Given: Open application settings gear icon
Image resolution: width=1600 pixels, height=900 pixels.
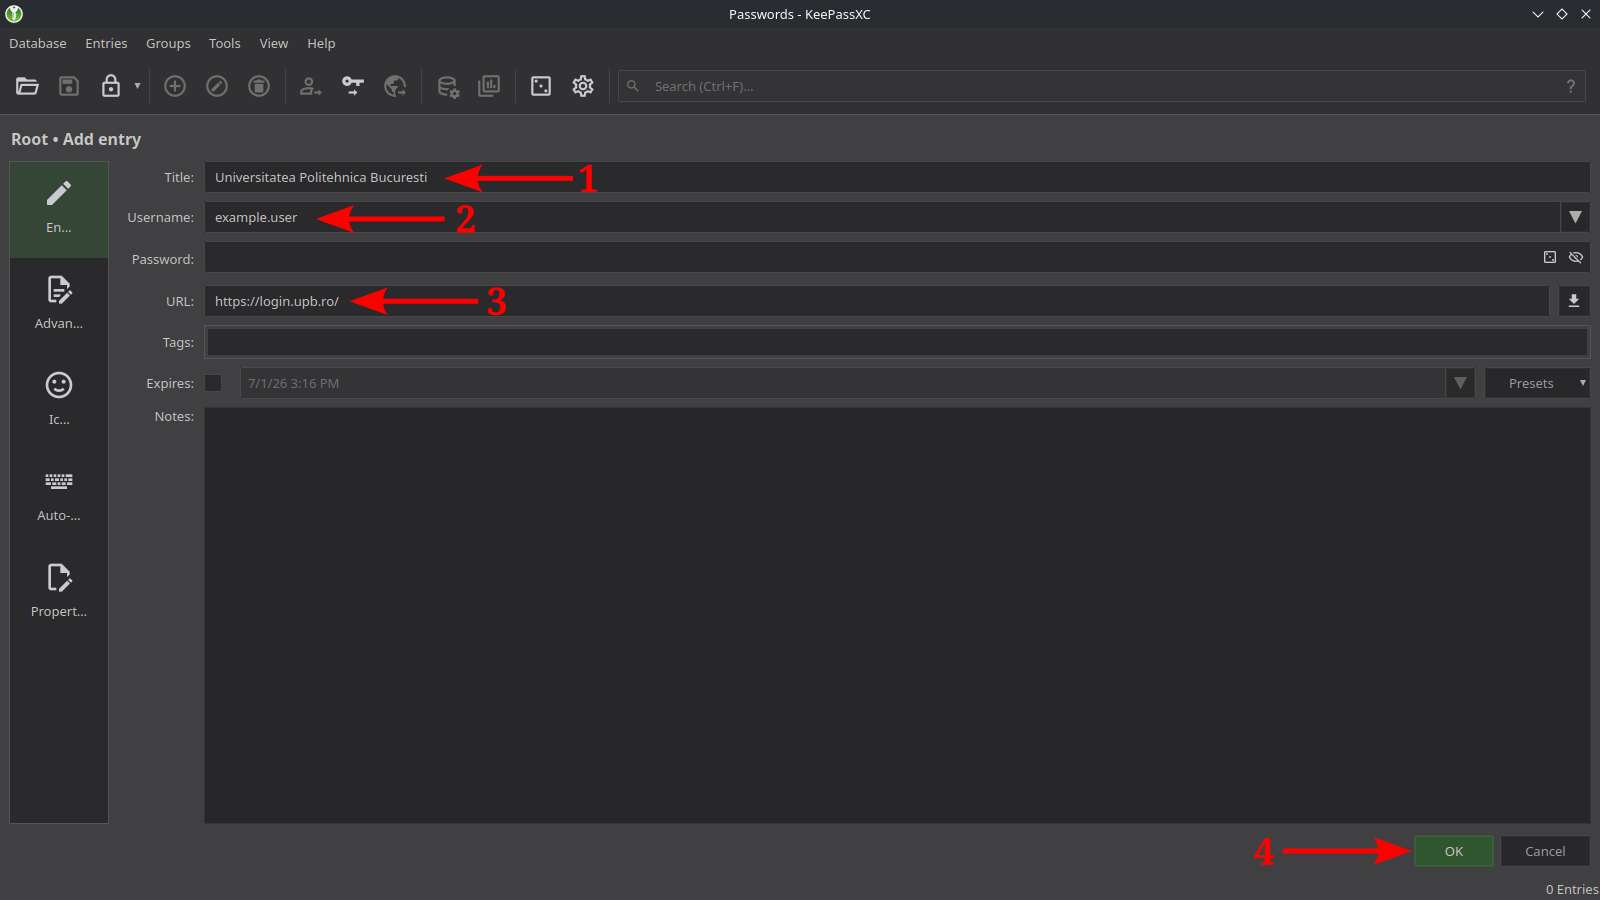Looking at the screenshot, I should (583, 86).
